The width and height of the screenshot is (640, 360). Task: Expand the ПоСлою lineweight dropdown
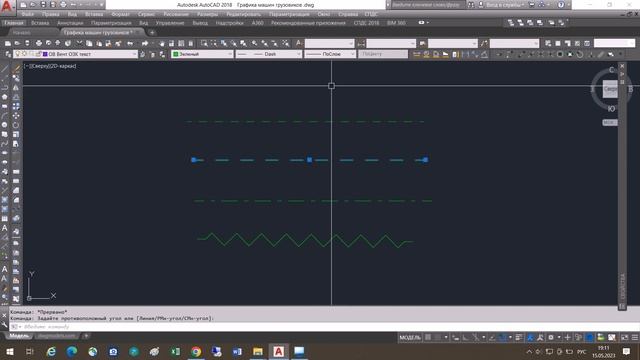pos(330,54)
